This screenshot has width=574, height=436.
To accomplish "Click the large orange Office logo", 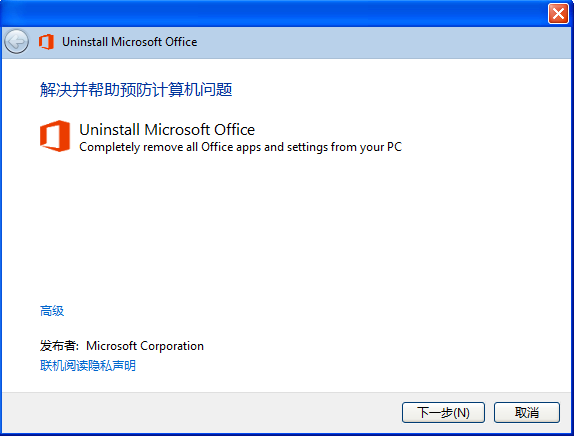I will 55,136.
